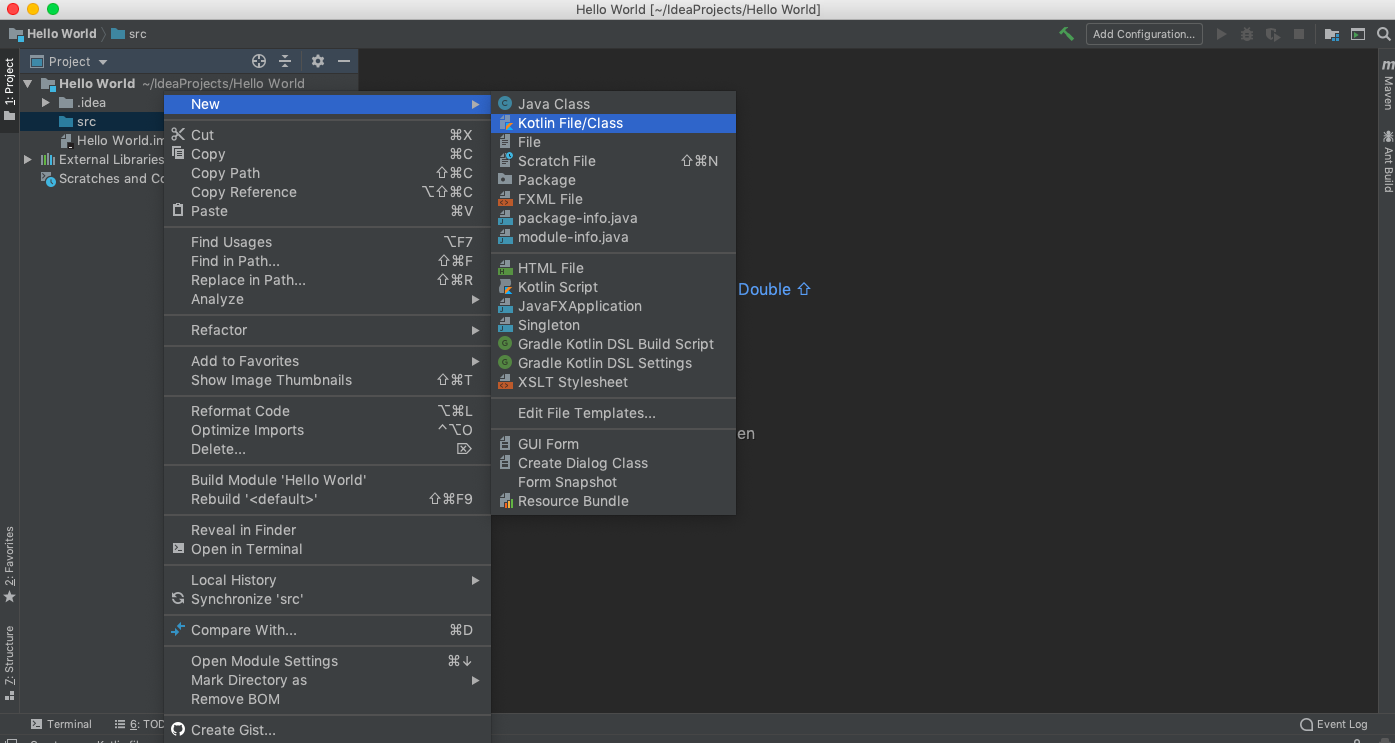Choose Scratch File in the New submenu
Screen dimensions: 1395x743
613,161
